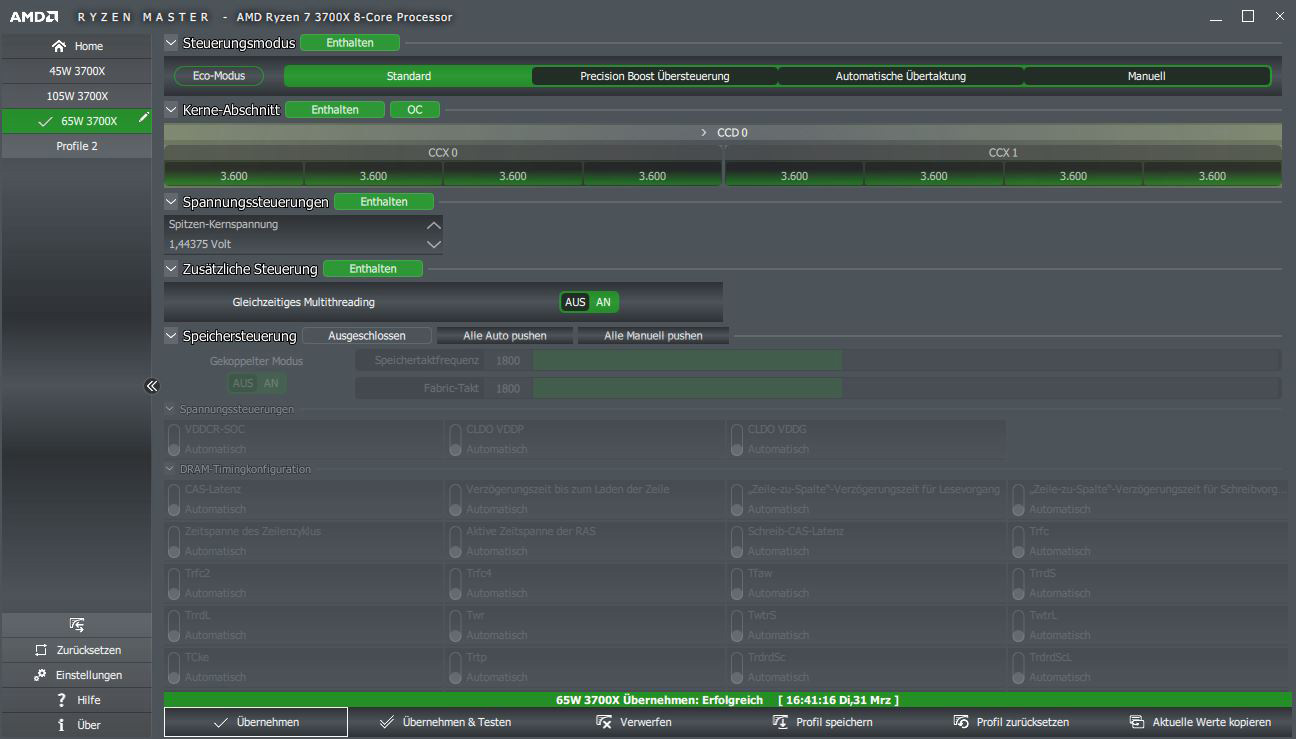Click Übernehmen checkmark button
Screen dimensions: 1296x739
click(256, 722)
